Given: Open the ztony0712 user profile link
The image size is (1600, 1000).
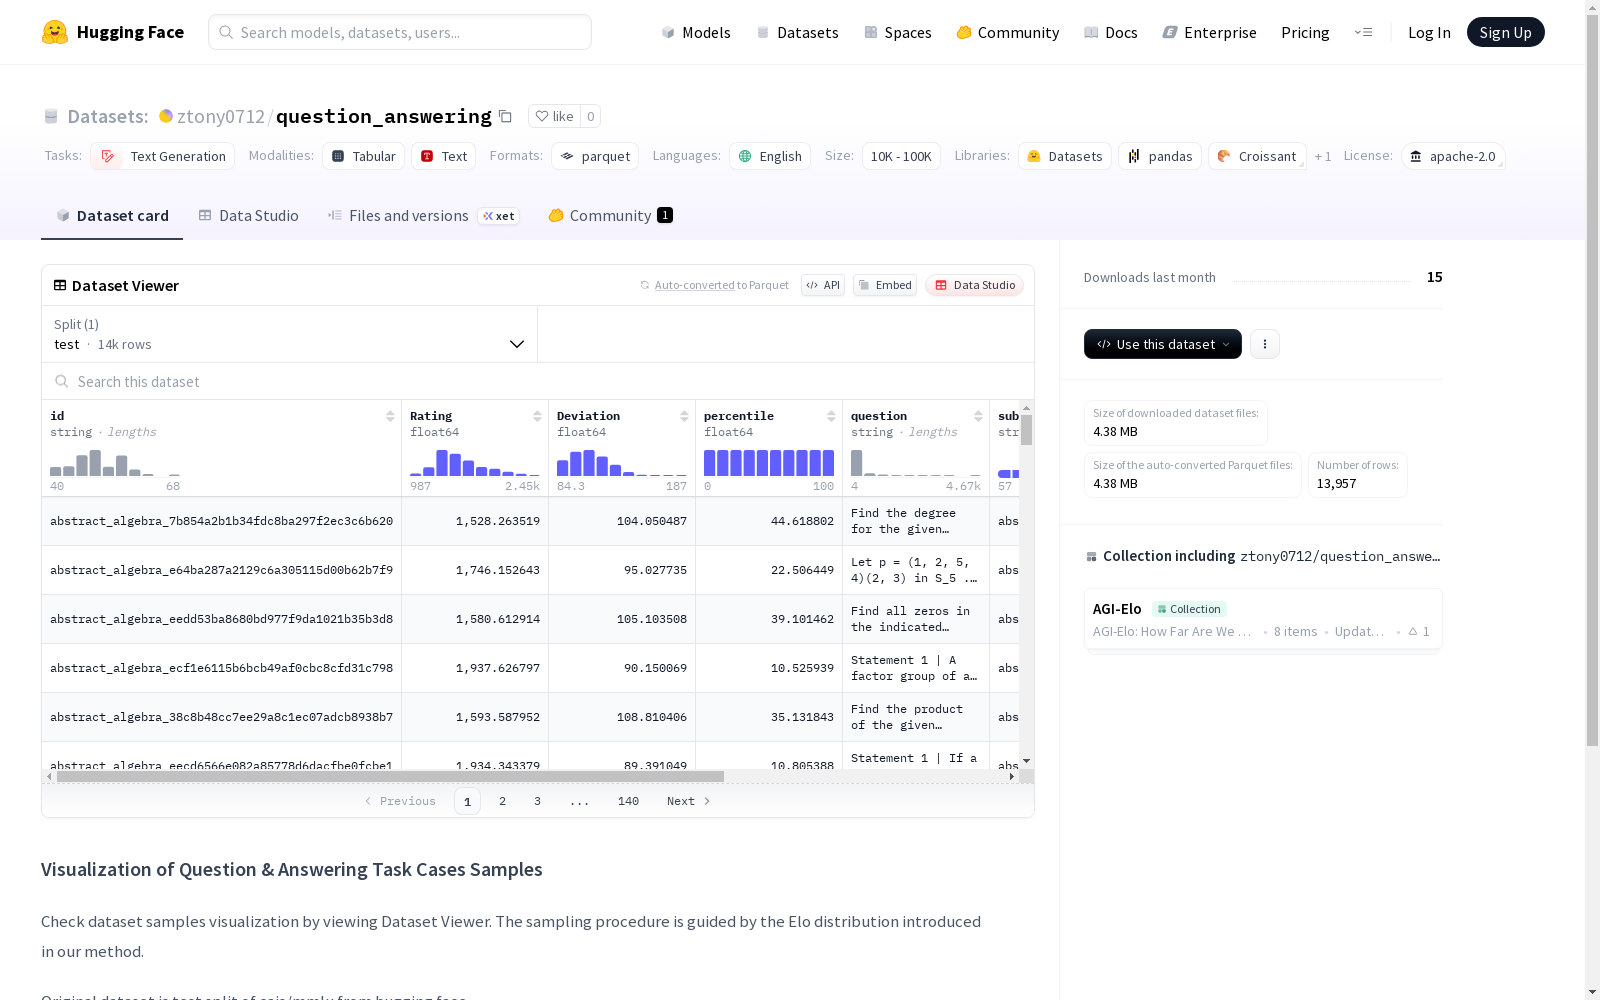Looking at the screenshot, I should [221, 116].
